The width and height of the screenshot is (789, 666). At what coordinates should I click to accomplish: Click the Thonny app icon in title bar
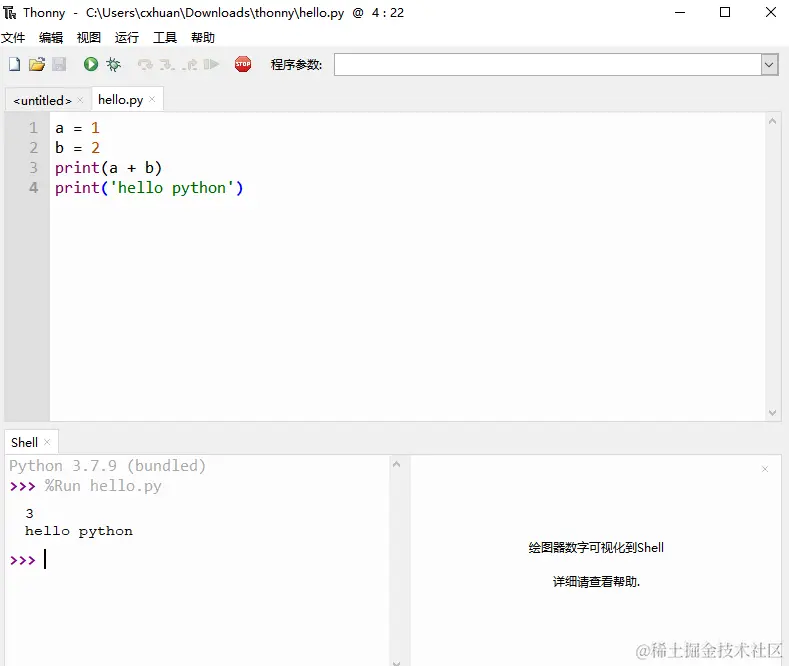point(10,13)
